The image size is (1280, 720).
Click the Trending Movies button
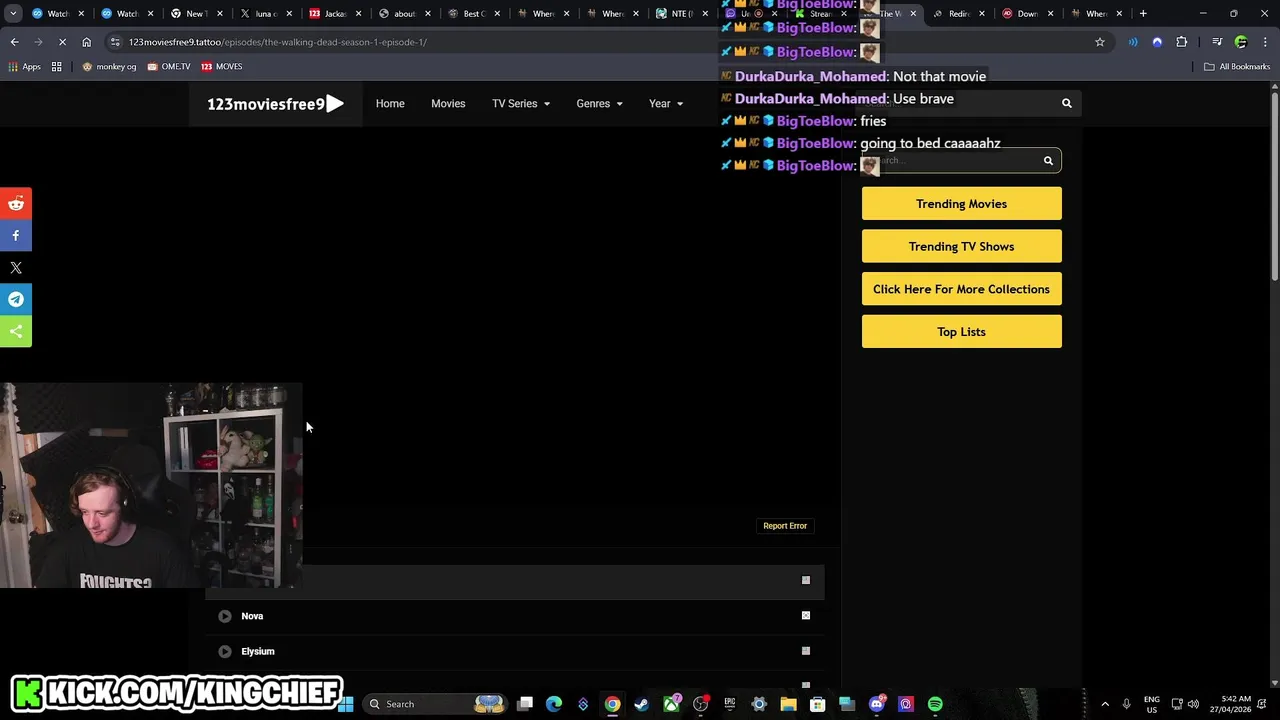click(x=961, y=204)
